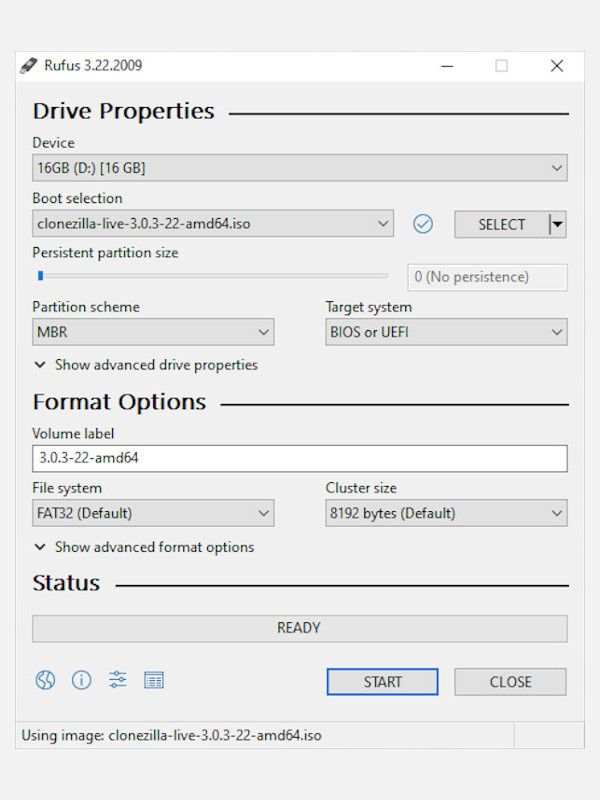Click the 'Drive Properties' heading
This screenshot has height=800, width=600.
(x=123, y=111)
